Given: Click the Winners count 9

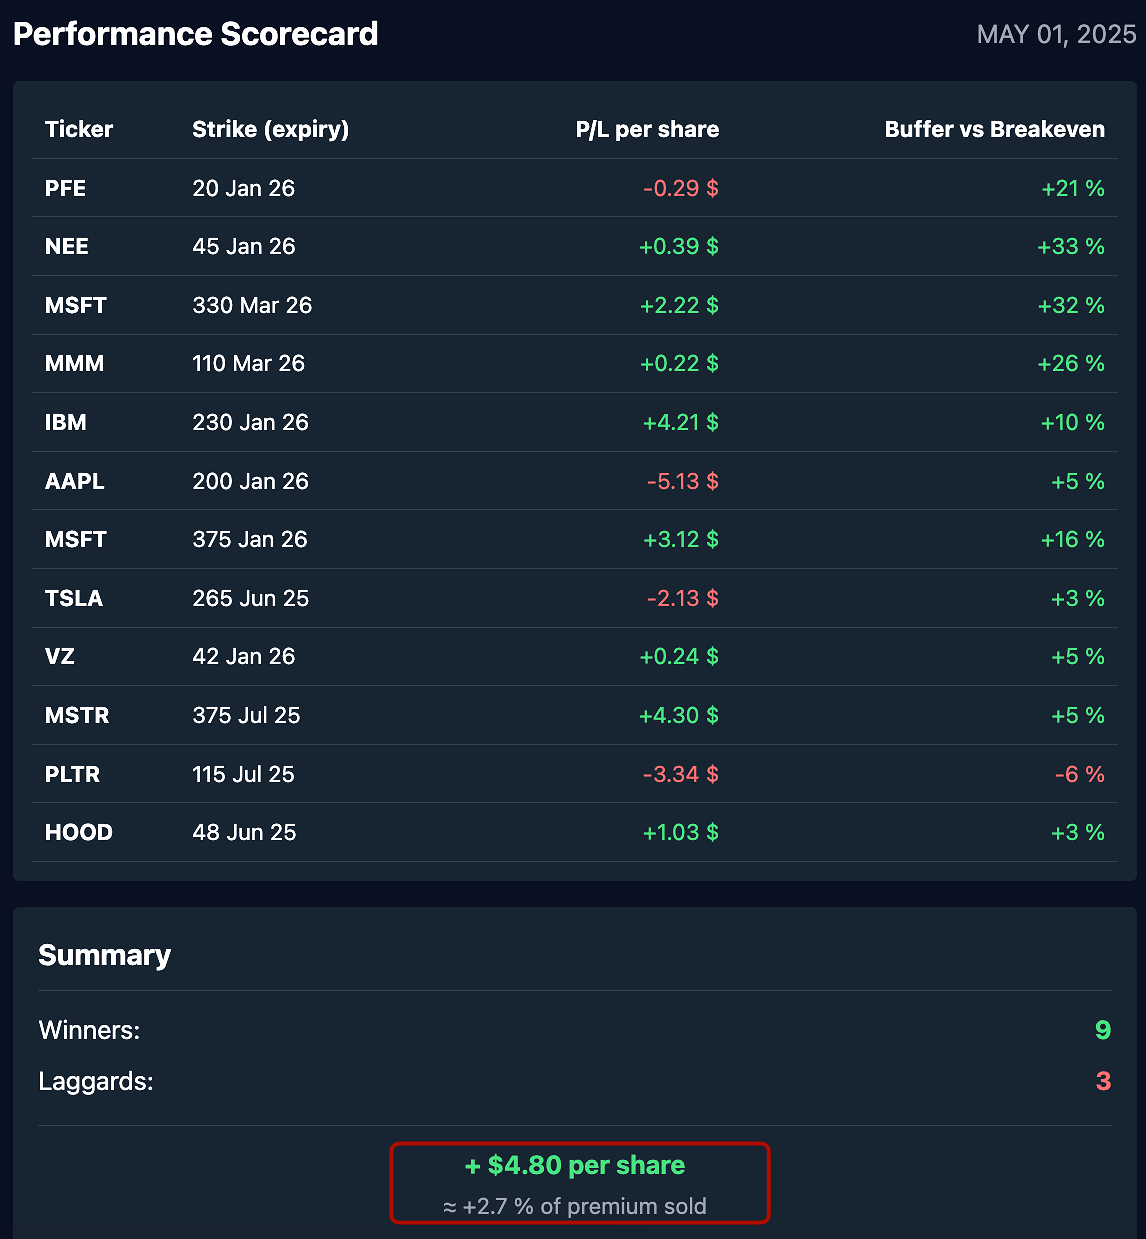Looking at the screenshot, I should (x=1103, y=1030).
